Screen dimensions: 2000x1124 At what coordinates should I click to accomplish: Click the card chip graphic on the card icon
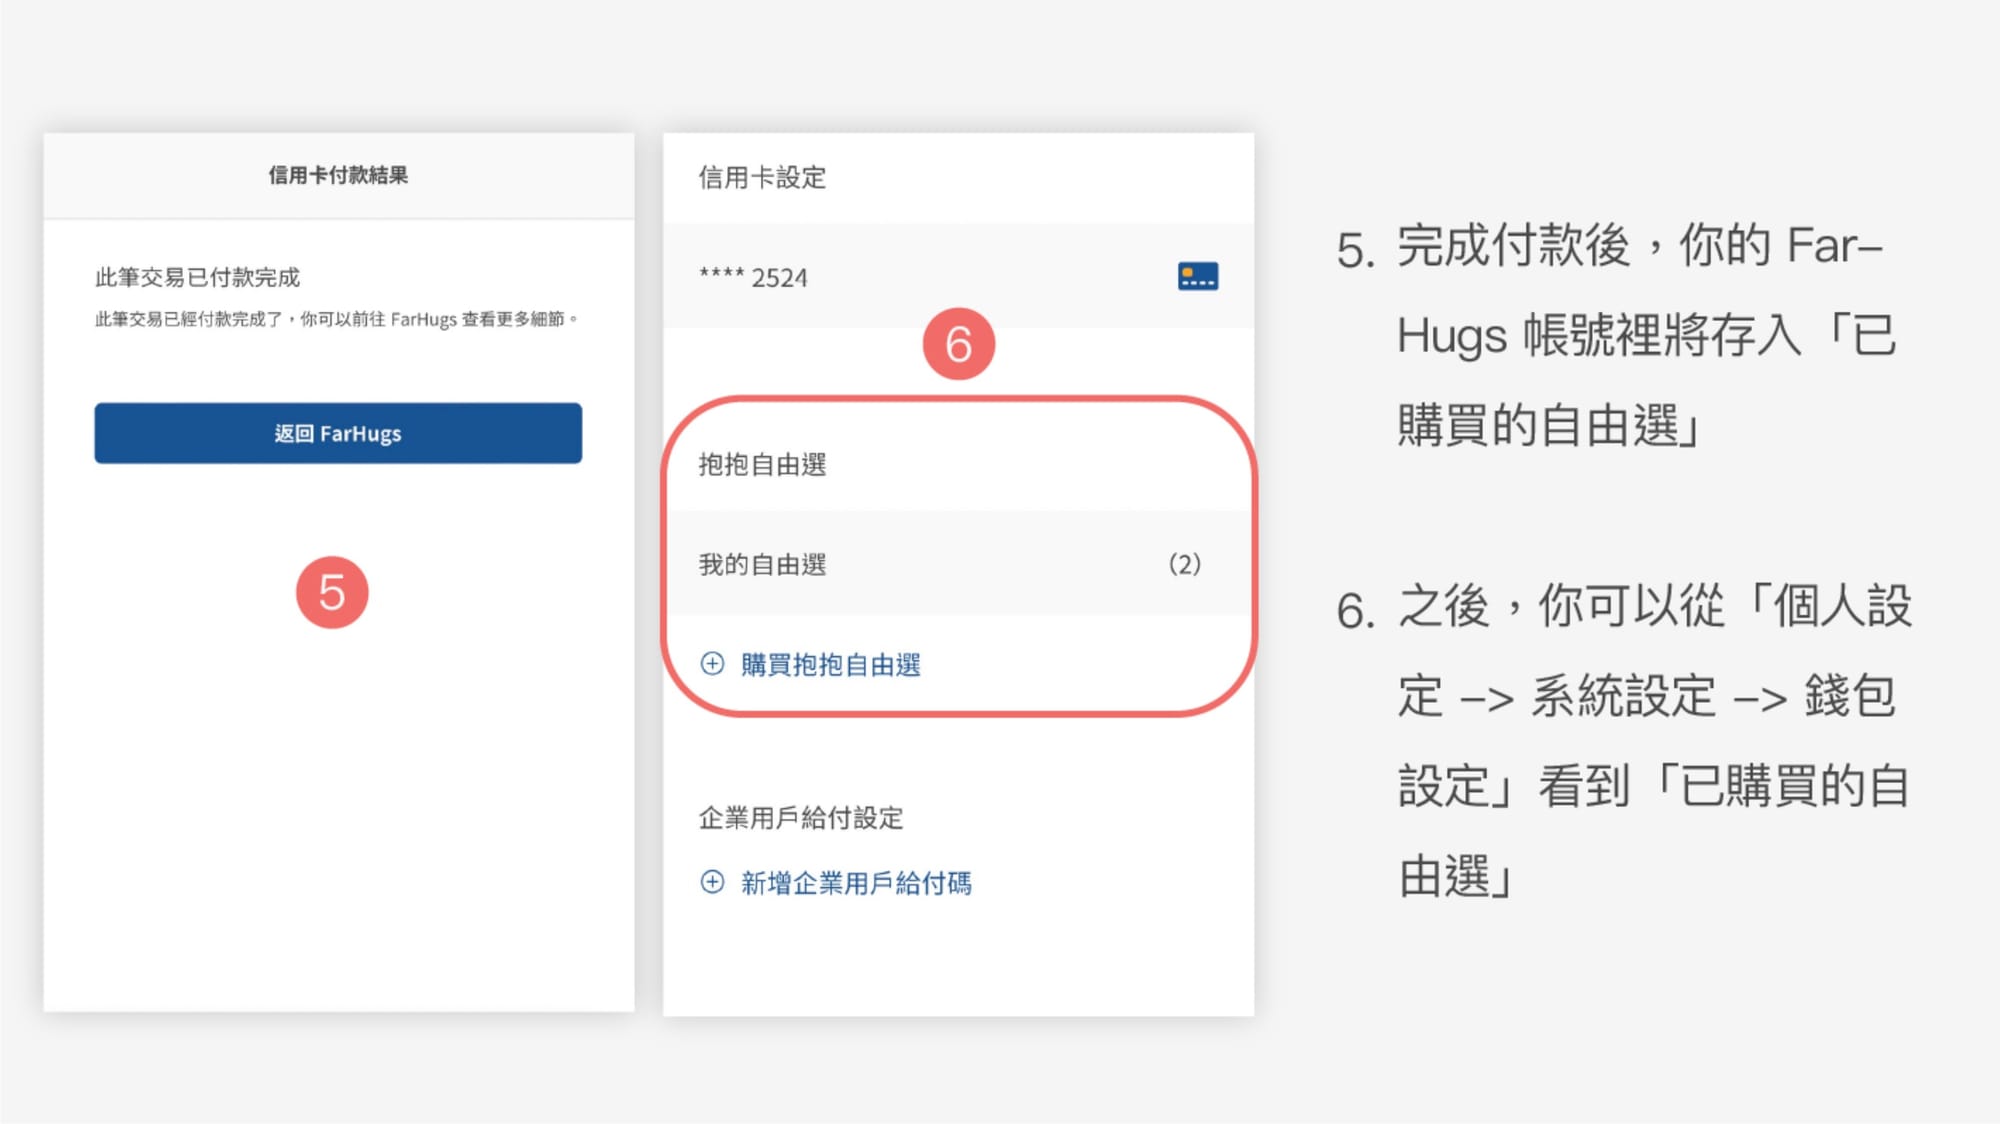point(1189,271)
